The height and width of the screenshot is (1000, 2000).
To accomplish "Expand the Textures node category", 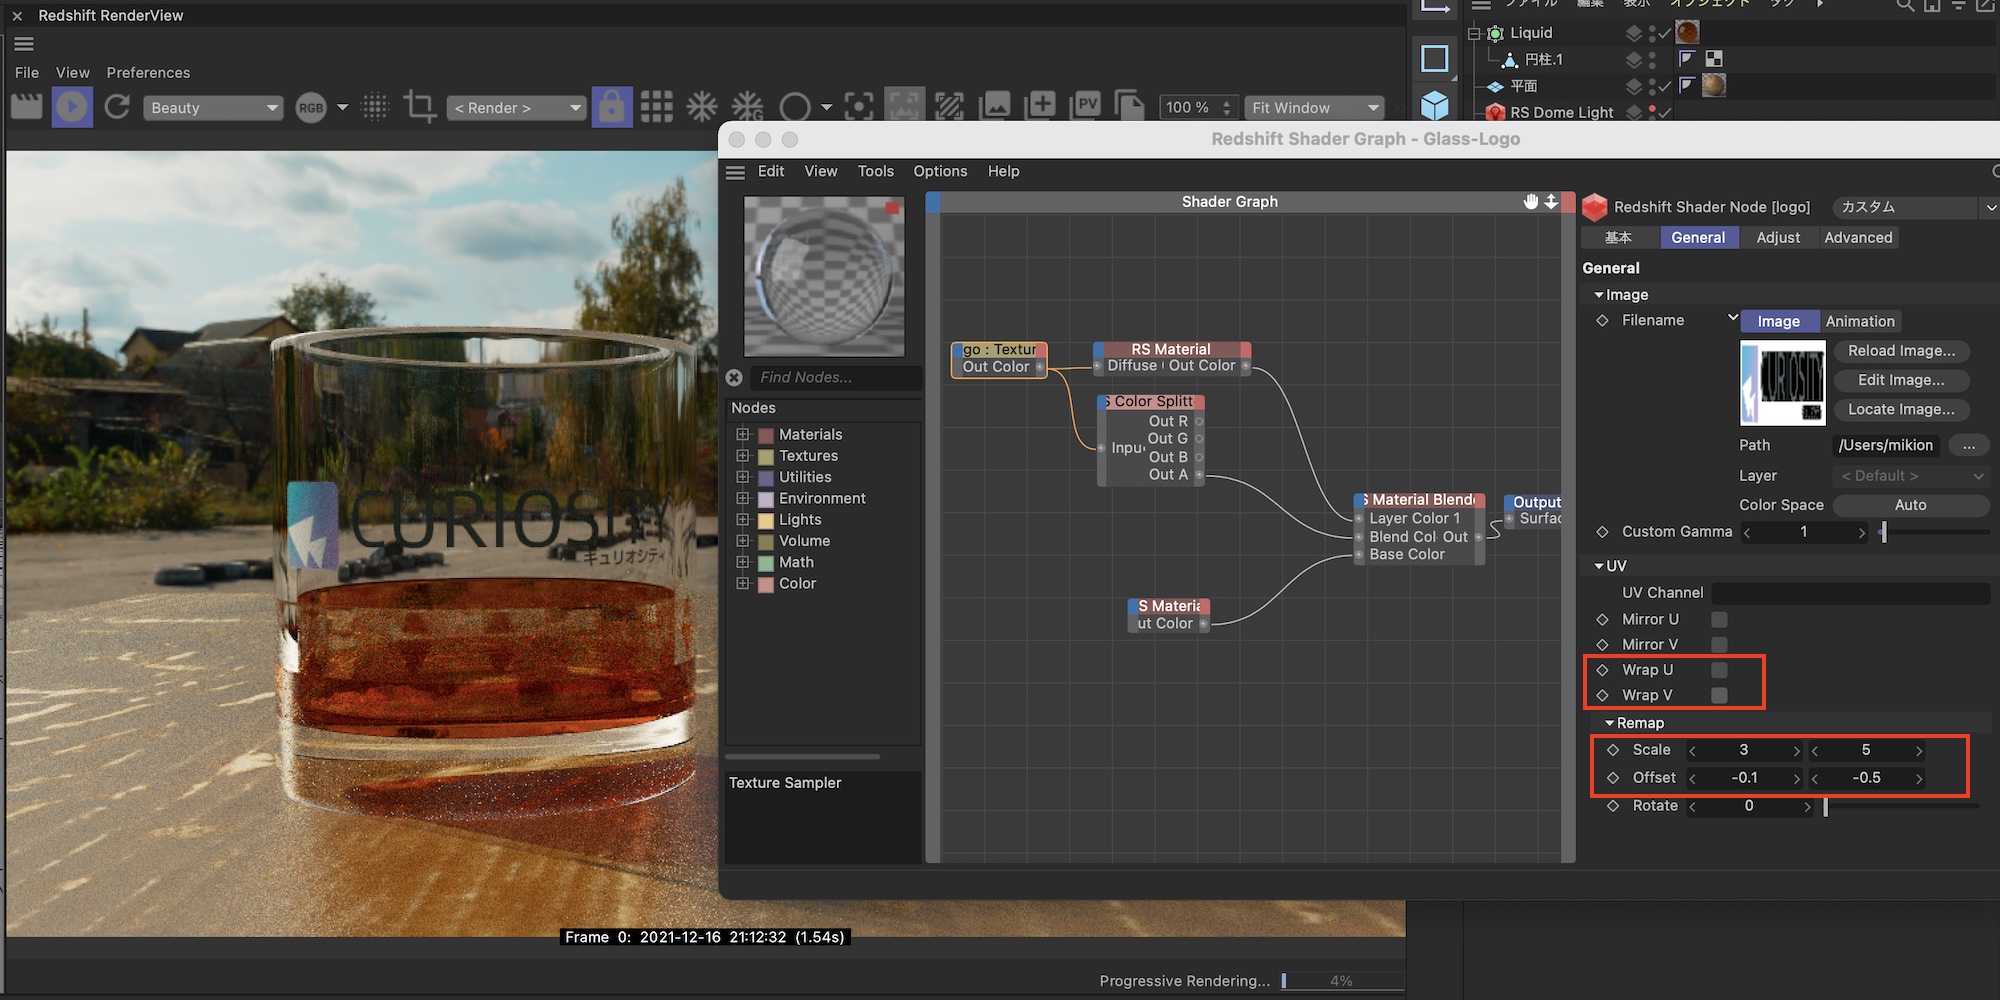I will point(743,456).
